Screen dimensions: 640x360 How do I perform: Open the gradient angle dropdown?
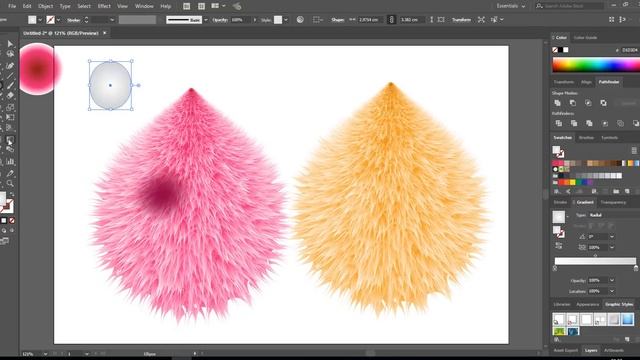click(611, 236)
